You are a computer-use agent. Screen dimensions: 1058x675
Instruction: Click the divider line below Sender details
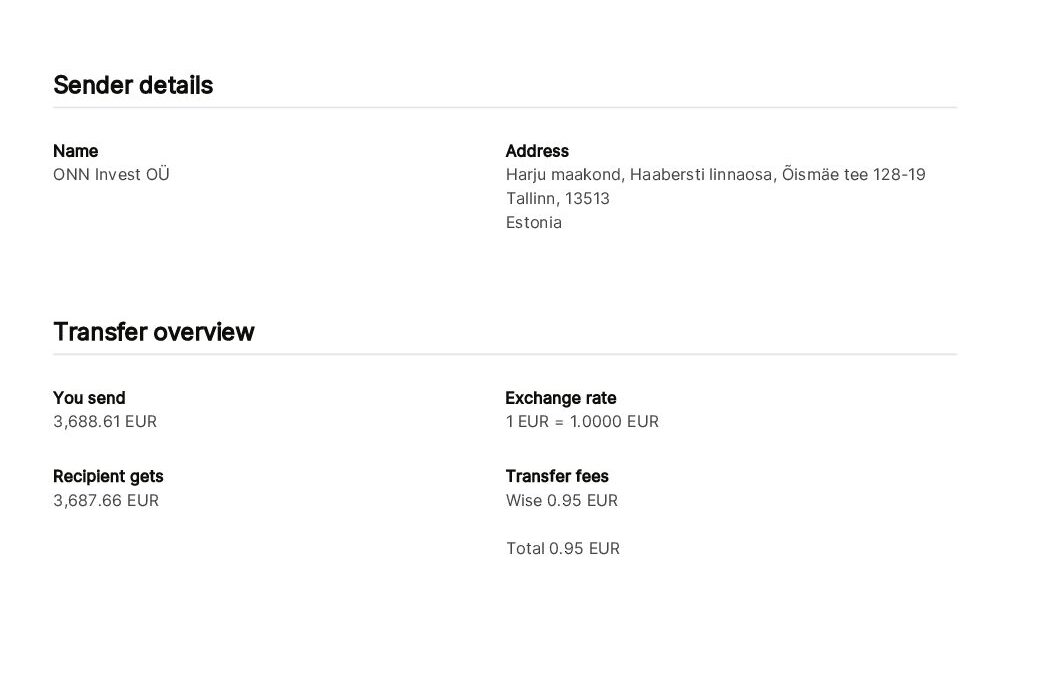504,107
